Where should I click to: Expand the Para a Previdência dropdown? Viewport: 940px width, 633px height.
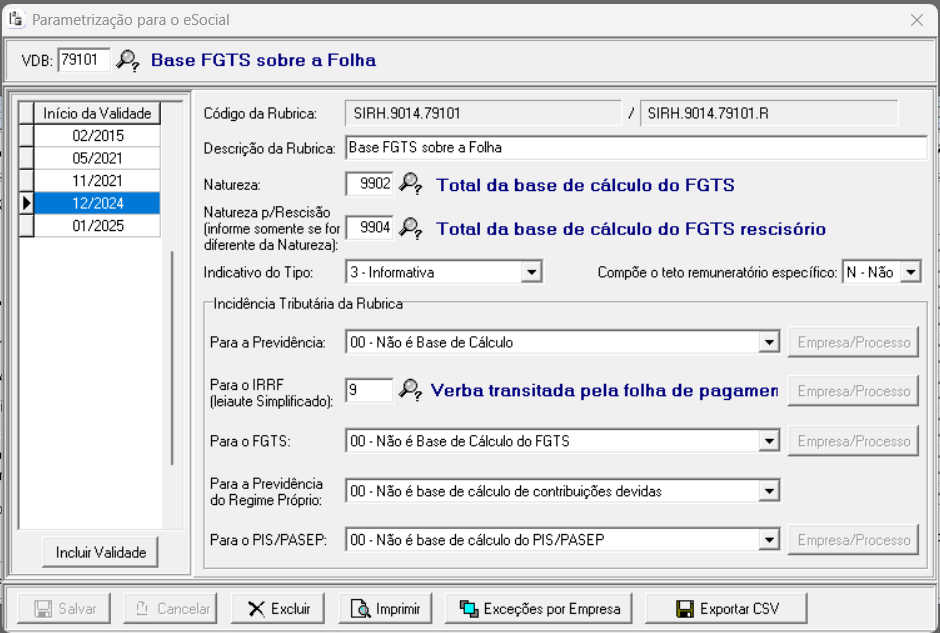pos(769,343)
